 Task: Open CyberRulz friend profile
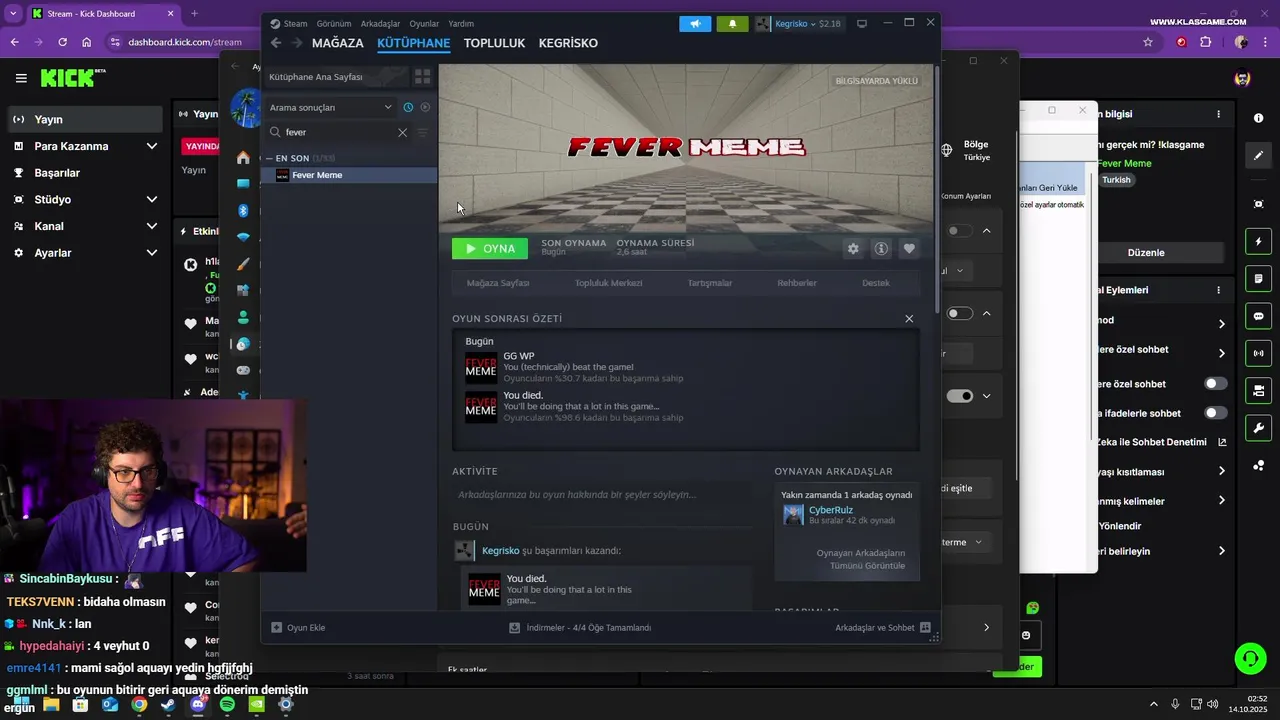831,510
